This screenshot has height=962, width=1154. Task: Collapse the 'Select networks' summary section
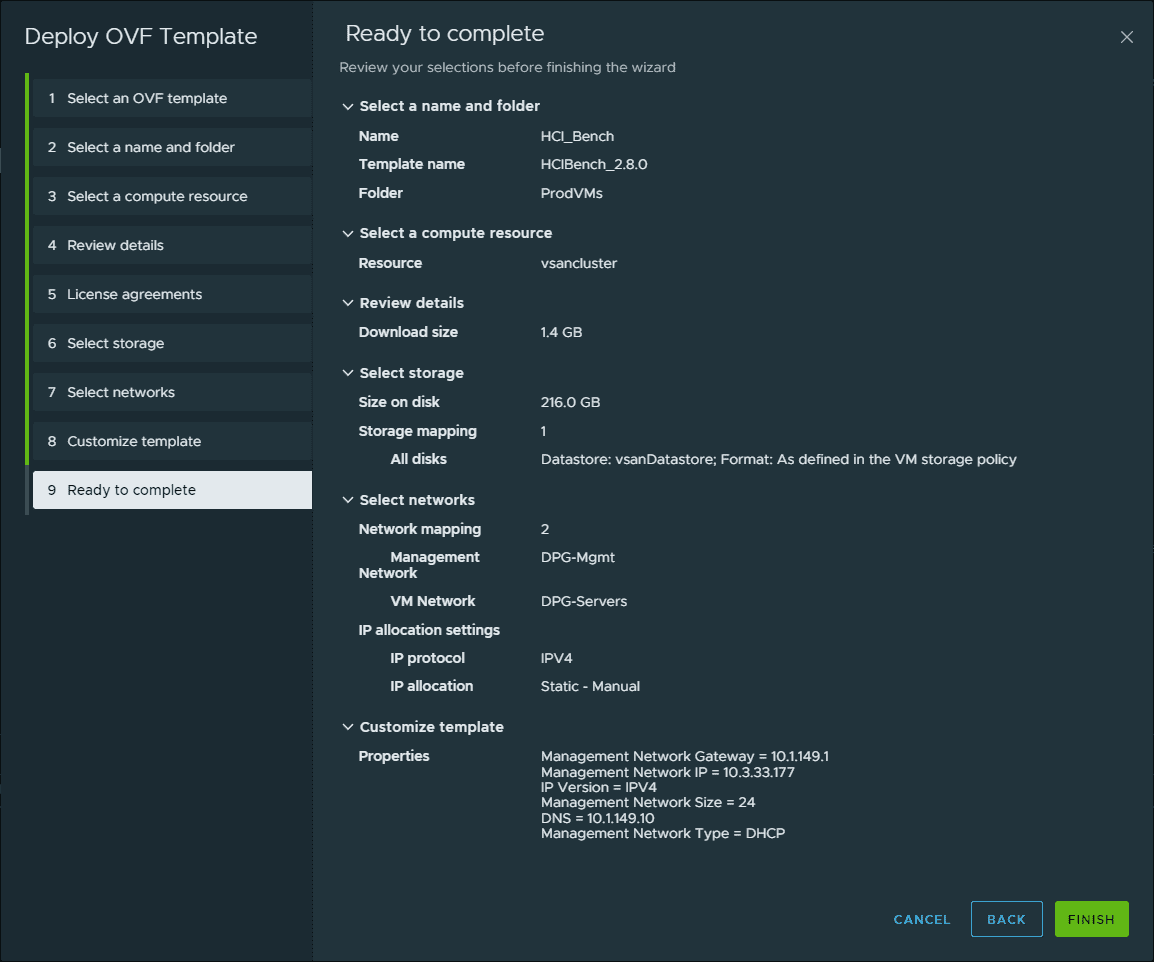[348, 500]
